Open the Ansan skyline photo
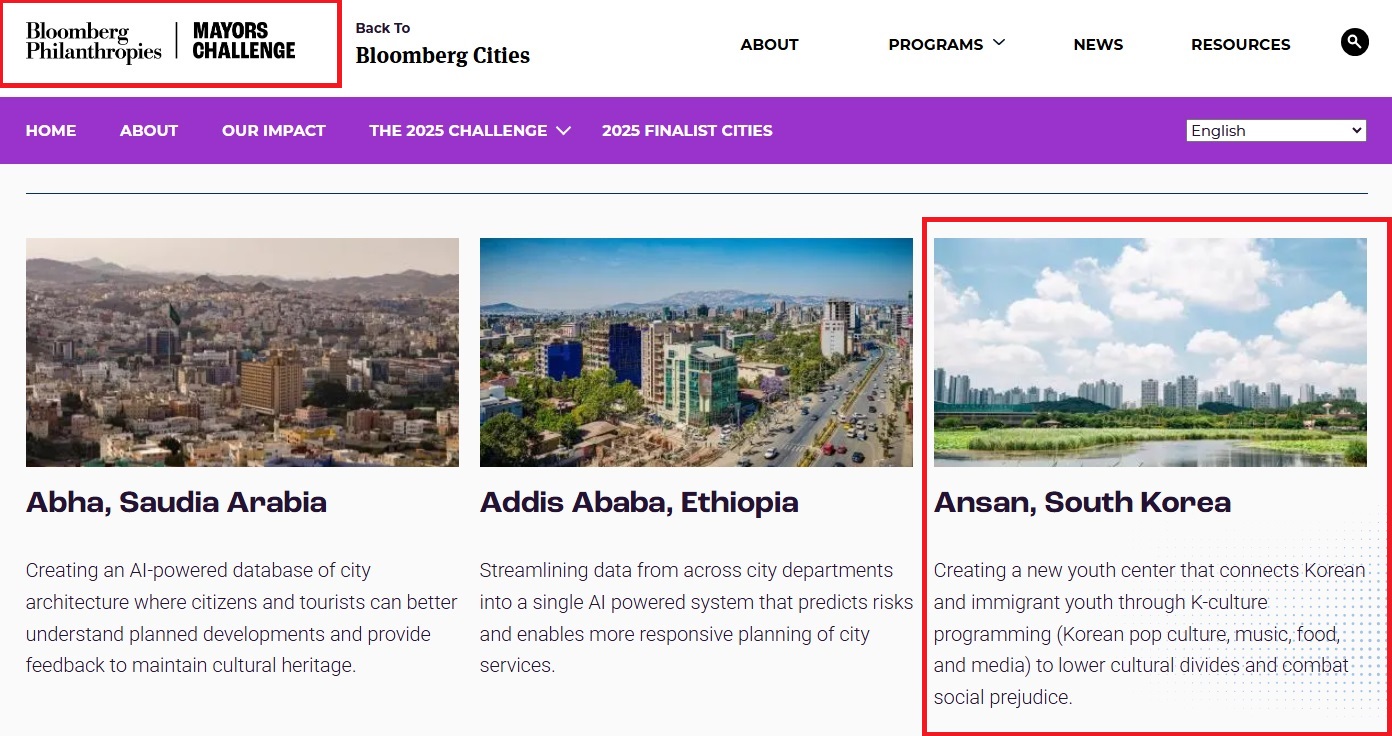The image size is (1392, 736). (1150, 352)
